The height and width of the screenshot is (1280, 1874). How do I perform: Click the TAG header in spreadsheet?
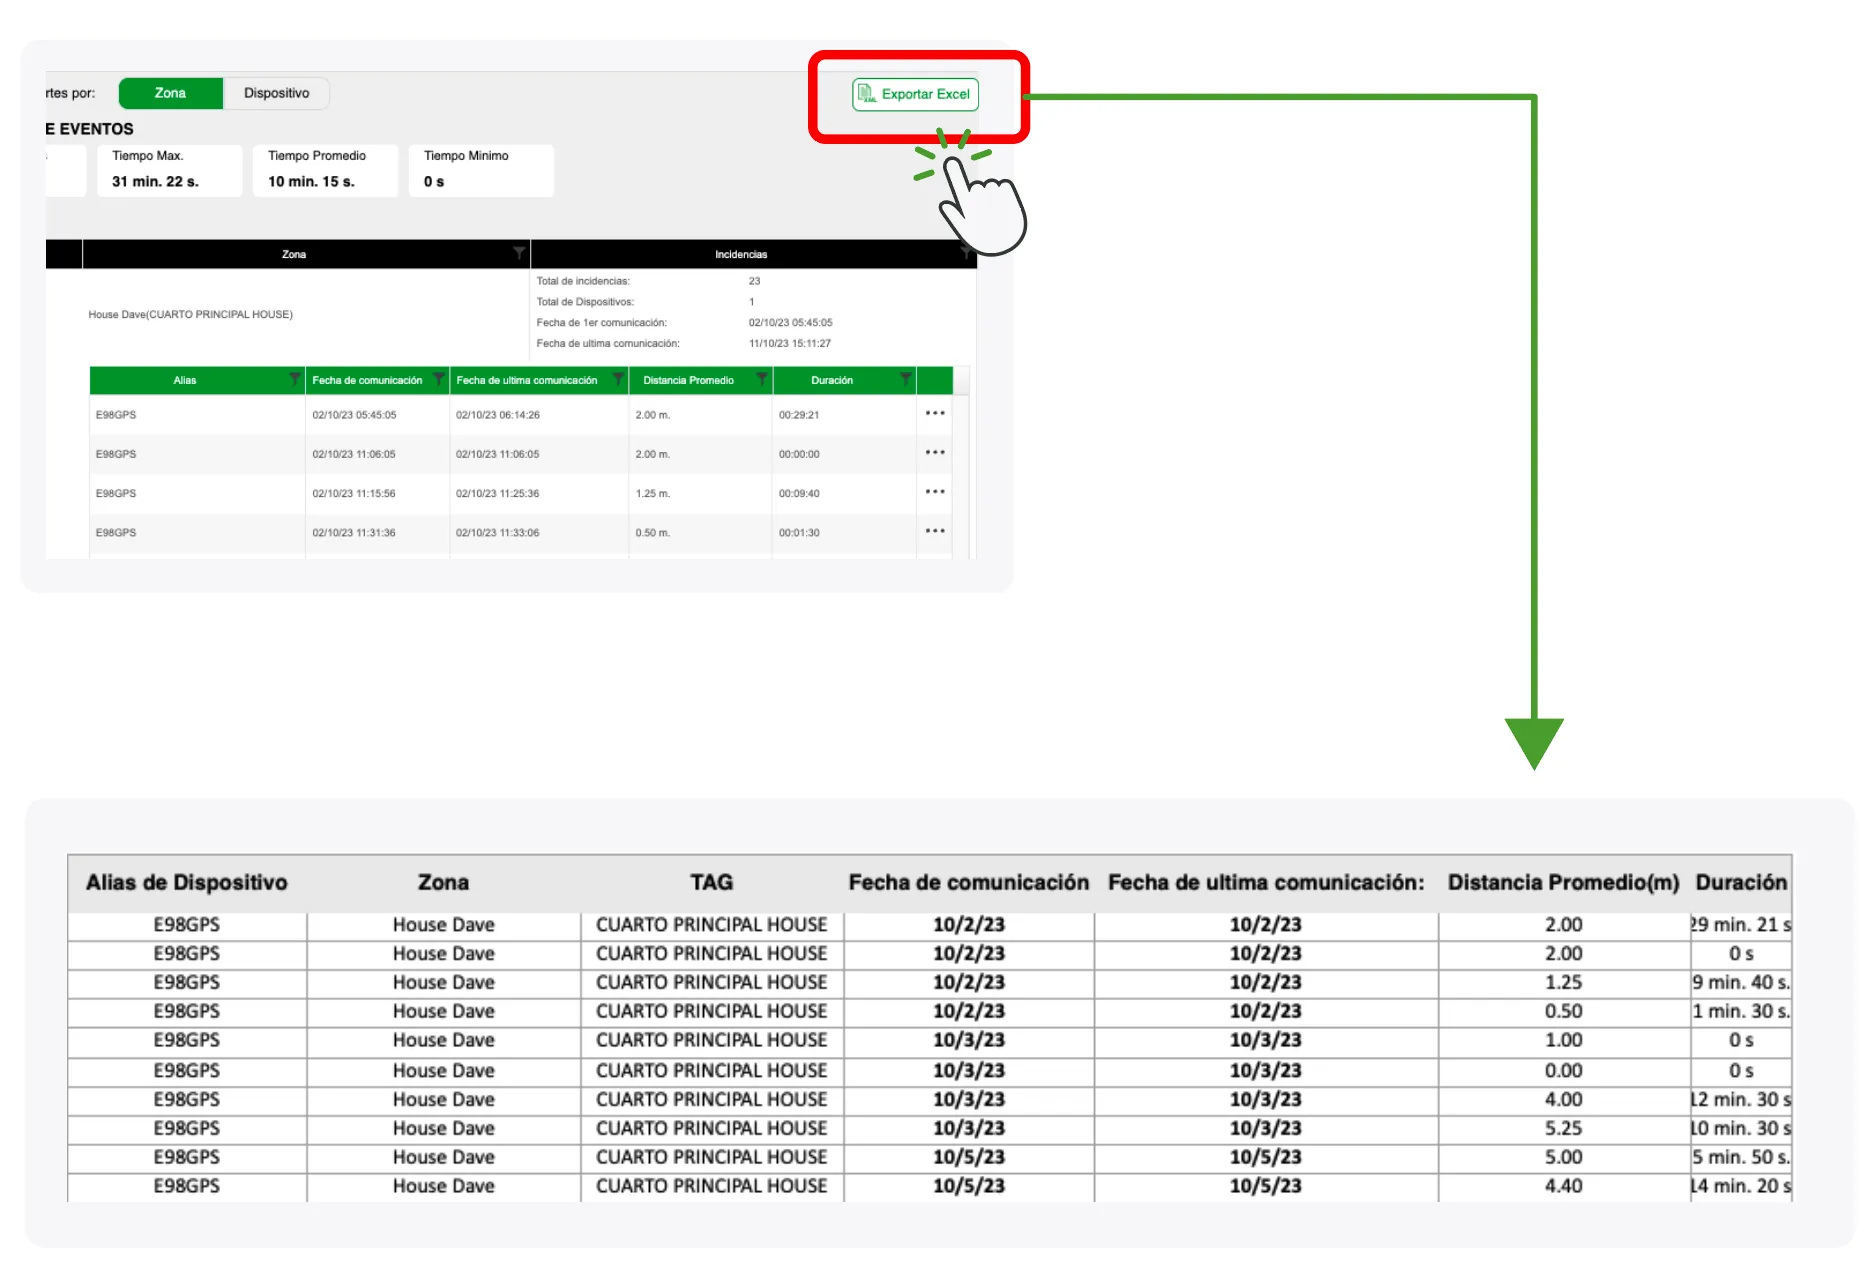pos(712,882)
